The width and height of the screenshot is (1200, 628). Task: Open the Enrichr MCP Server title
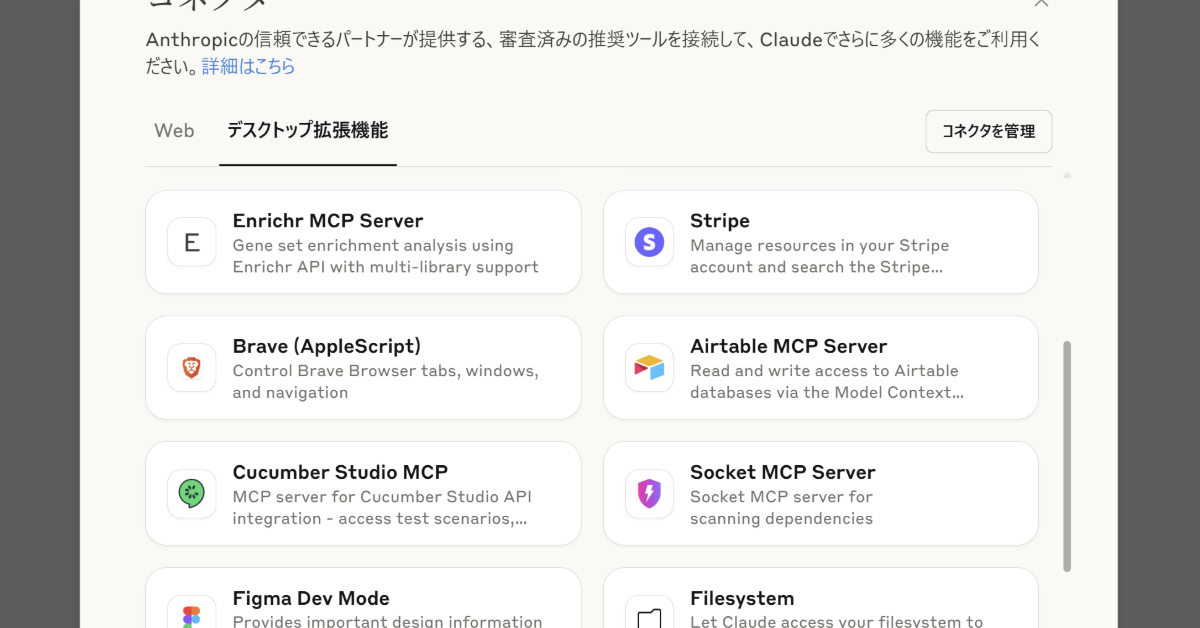click(328, 221)
